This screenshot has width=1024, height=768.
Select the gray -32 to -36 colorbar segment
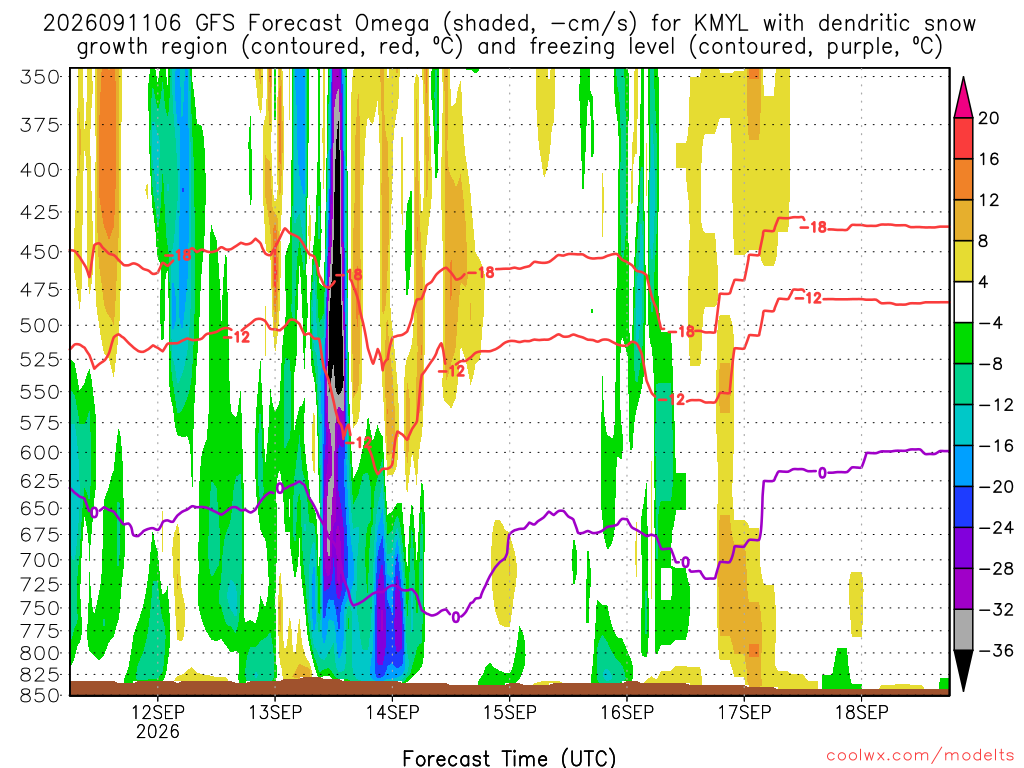tap(963, 630)
